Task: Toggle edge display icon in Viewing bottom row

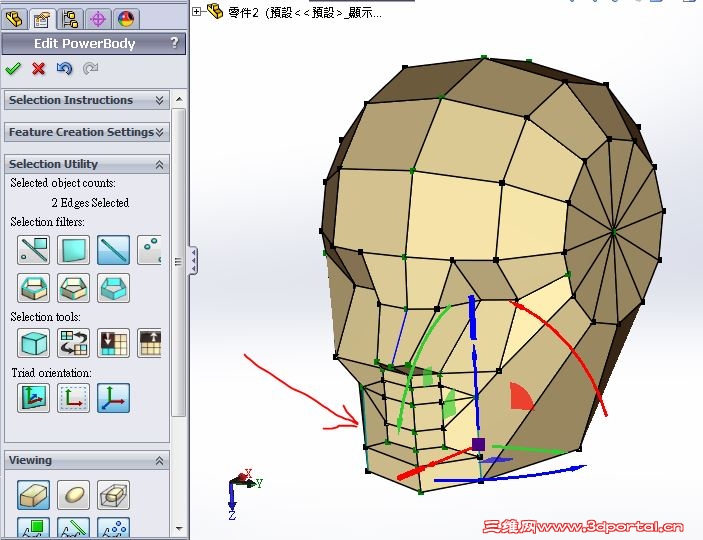Action: (x=74, y=528)
